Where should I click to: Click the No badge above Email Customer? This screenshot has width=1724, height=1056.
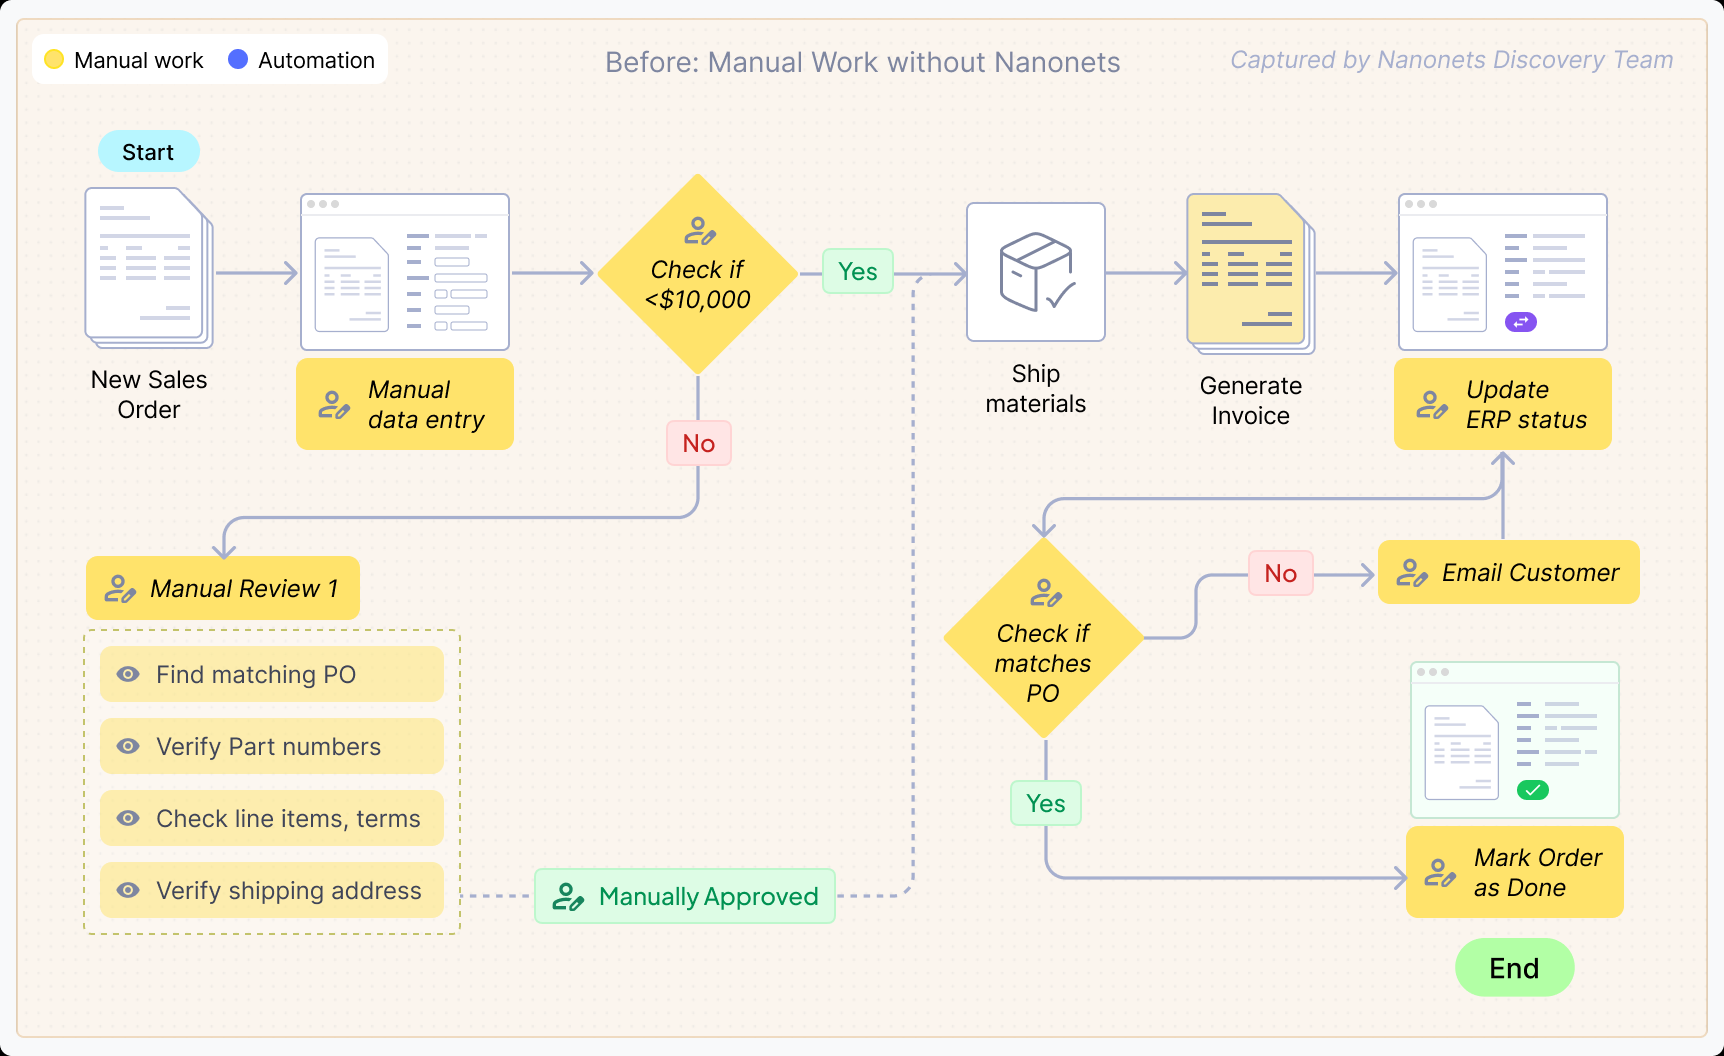click(1280, 573)
